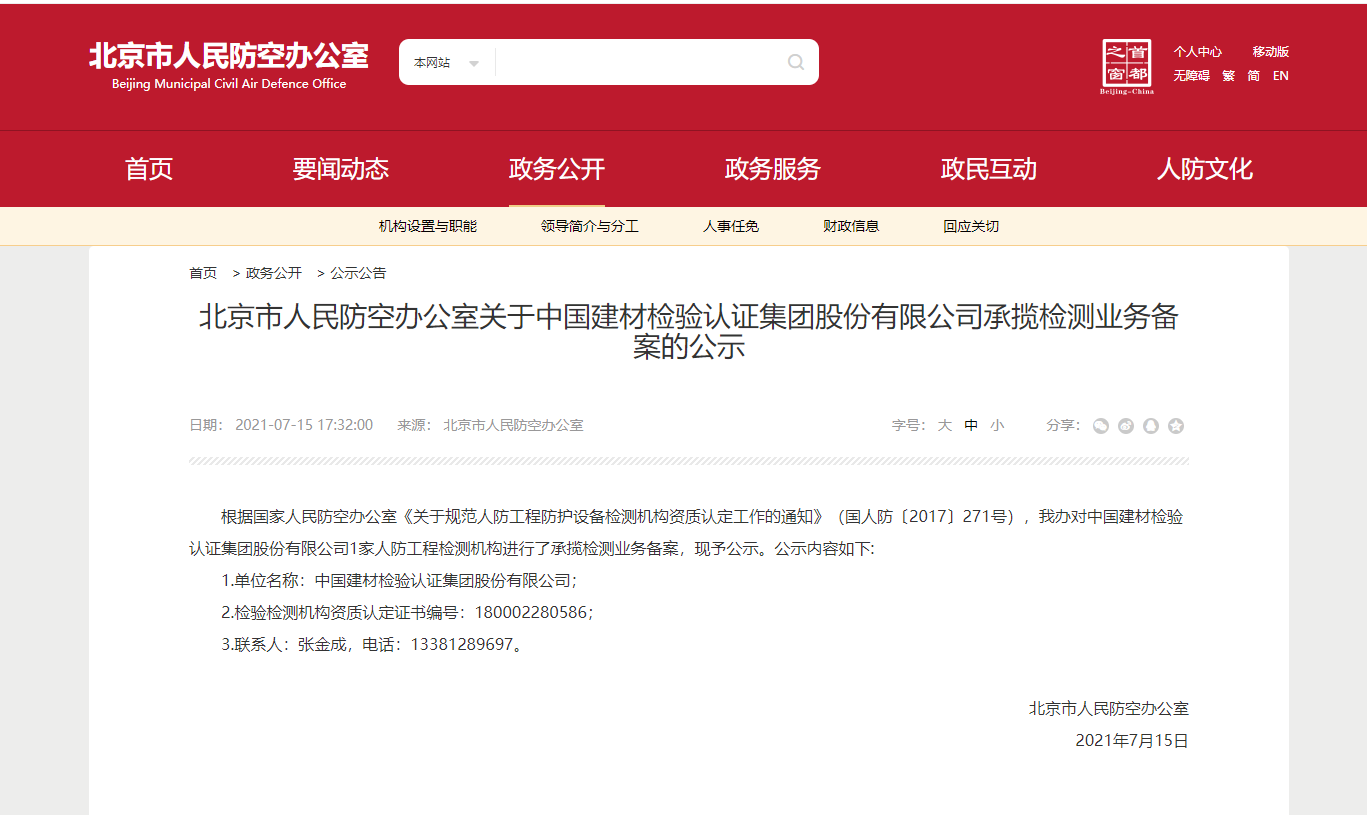
Task: Click 政务公开 in the breadcrumb
Action: 274,273
